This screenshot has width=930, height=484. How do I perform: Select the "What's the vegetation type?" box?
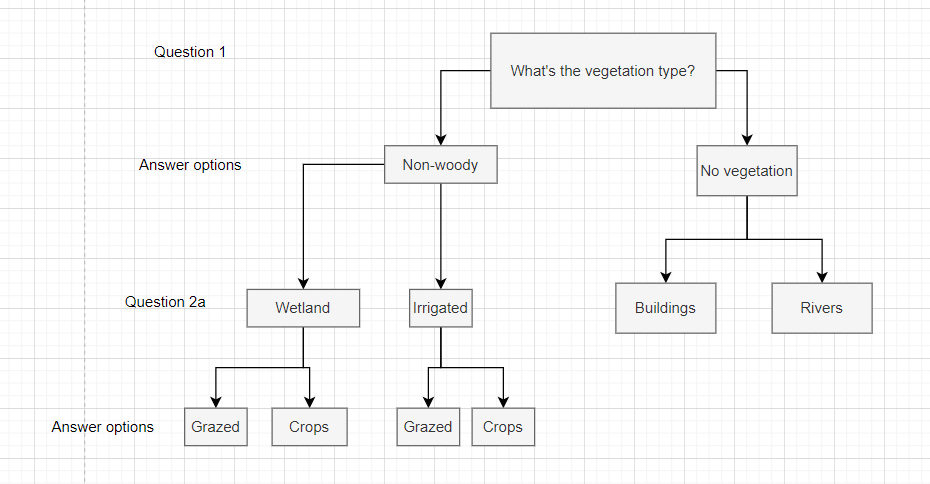603,71
